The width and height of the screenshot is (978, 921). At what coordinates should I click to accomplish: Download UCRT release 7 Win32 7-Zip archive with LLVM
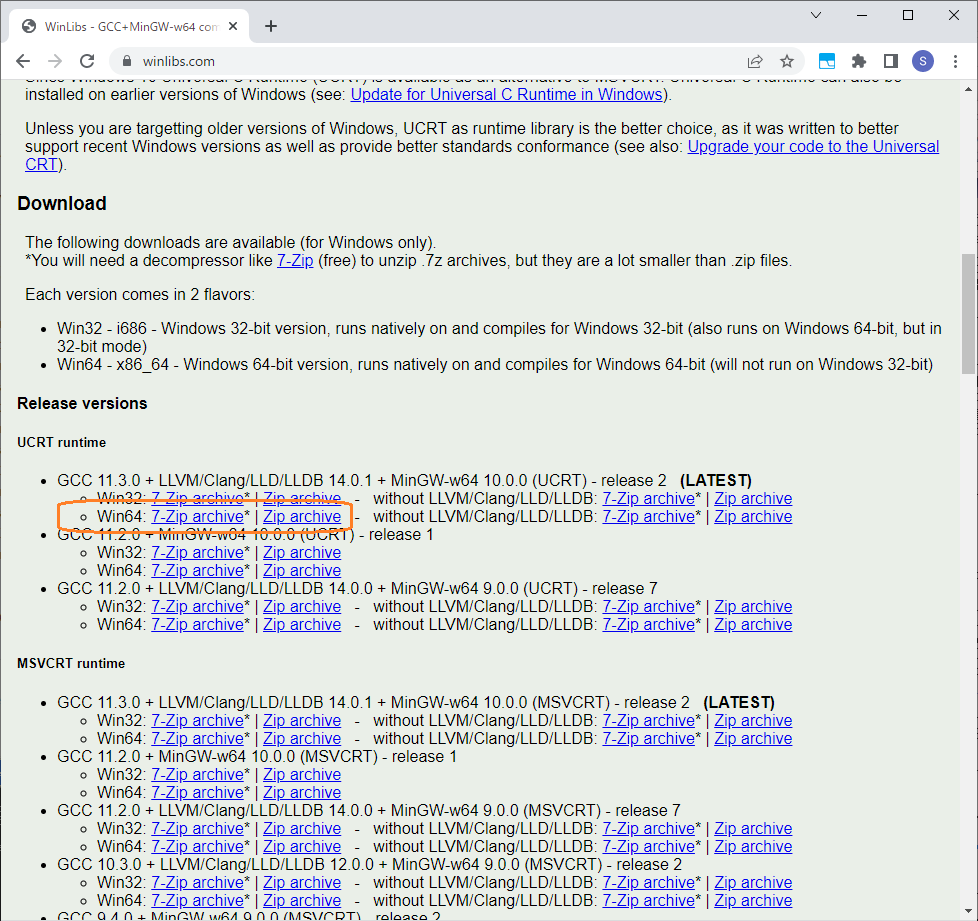coord(198,607)
